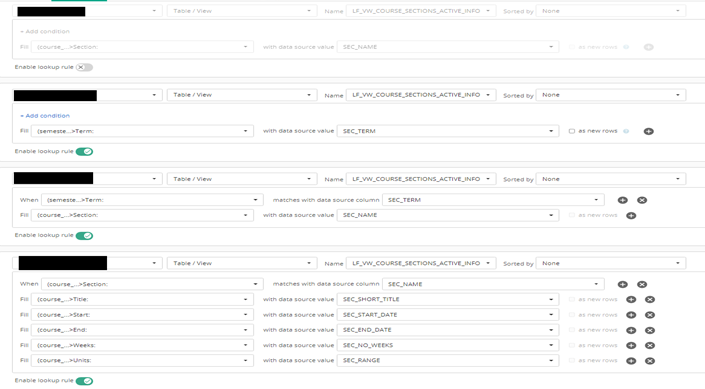The image size is (705, 389).
Task: Open the Fill (semeste...>Term: dropdown
Action: coord(142,131)
